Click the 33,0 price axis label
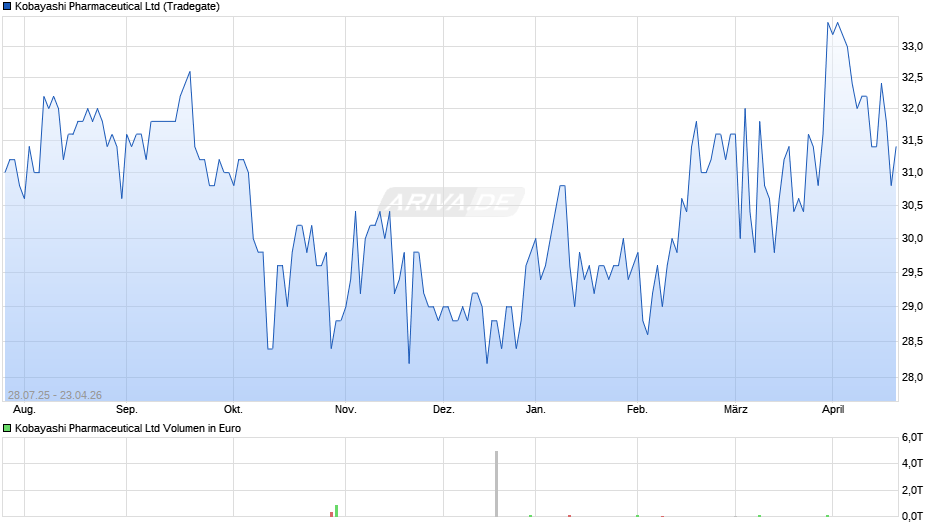Viewport: 940px width, 526px height. click(912, 46)
